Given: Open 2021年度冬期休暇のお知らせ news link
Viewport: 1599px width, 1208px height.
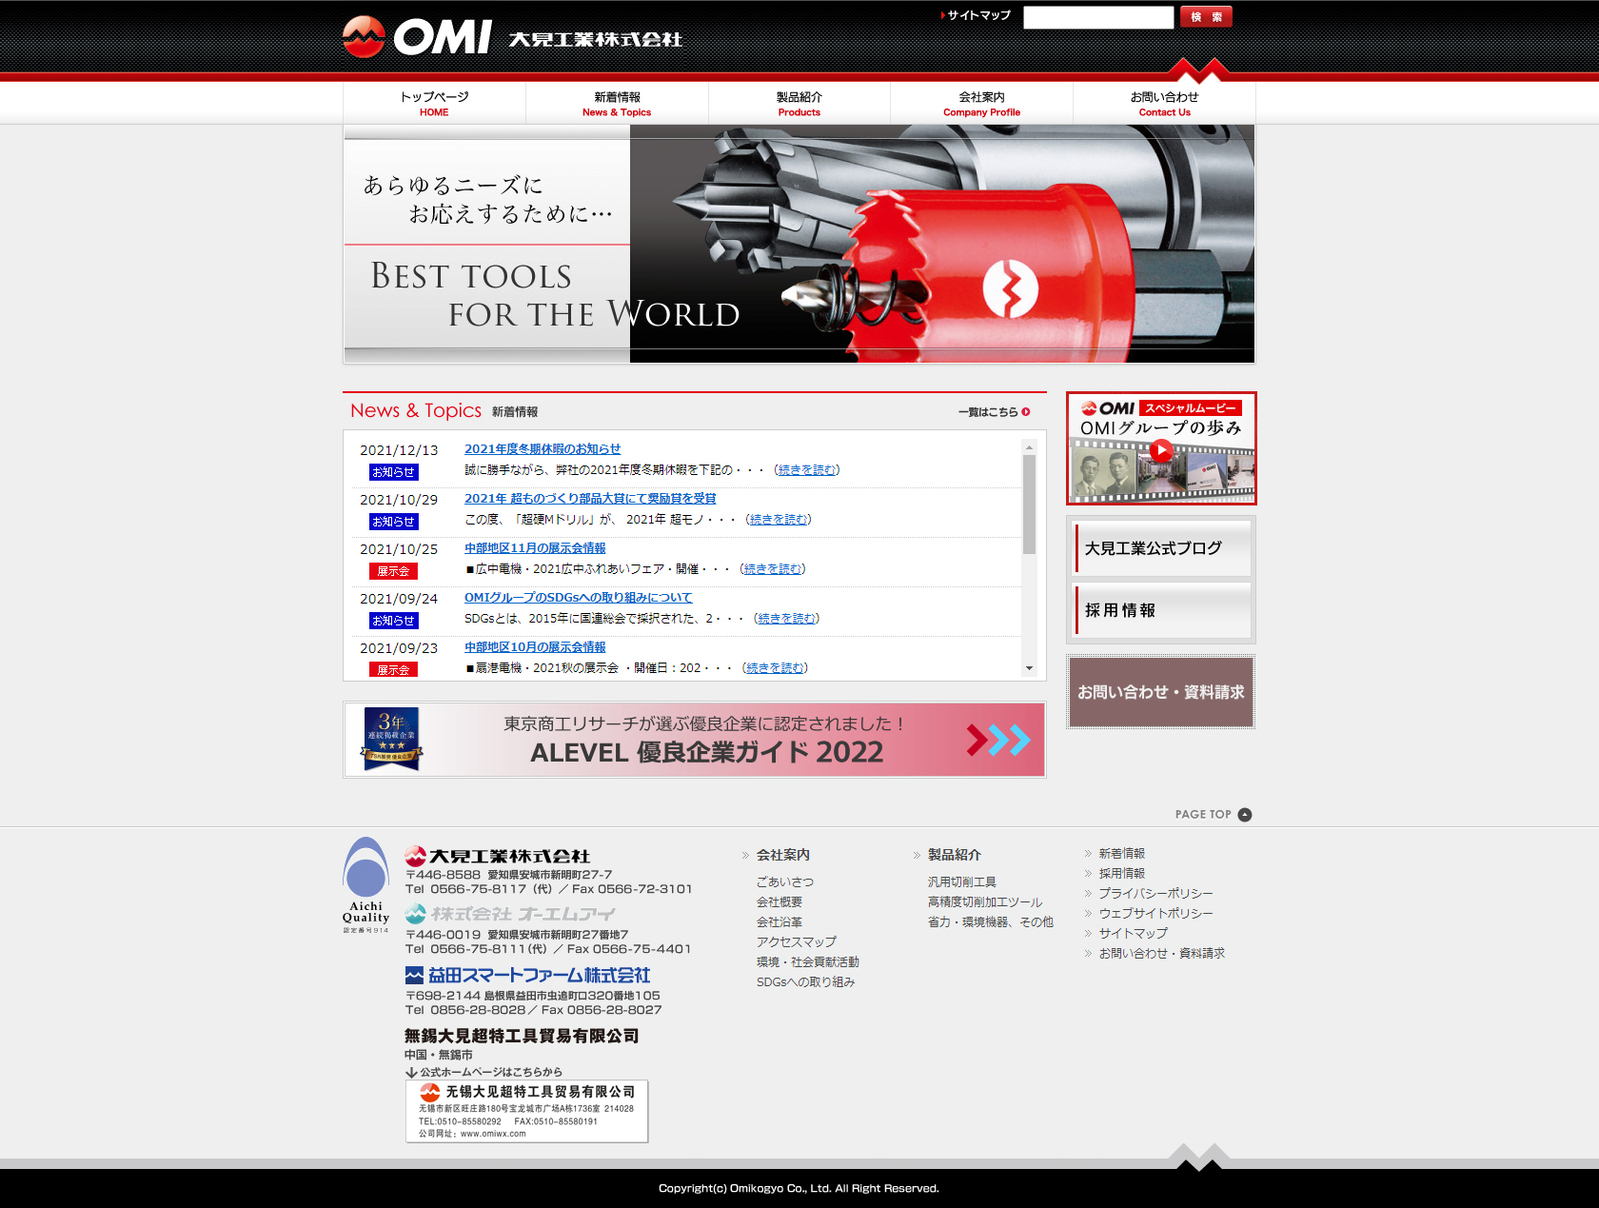Looking at the screenshot, I should point(542,449).
